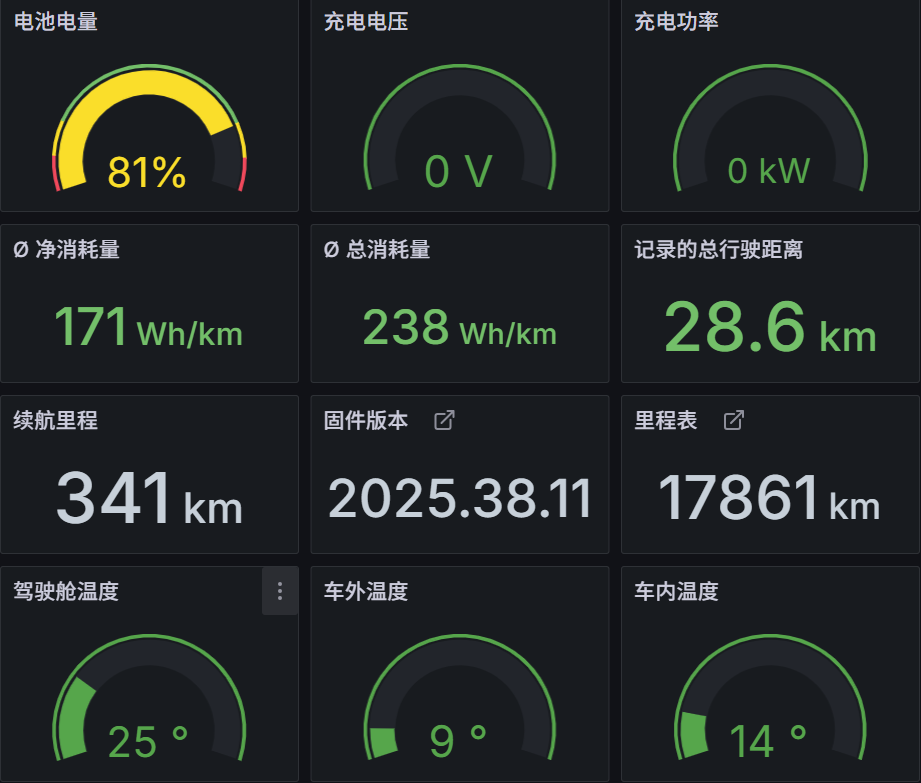Click the 81% battery gauge value
921x783 pixels.
point(147,173)
